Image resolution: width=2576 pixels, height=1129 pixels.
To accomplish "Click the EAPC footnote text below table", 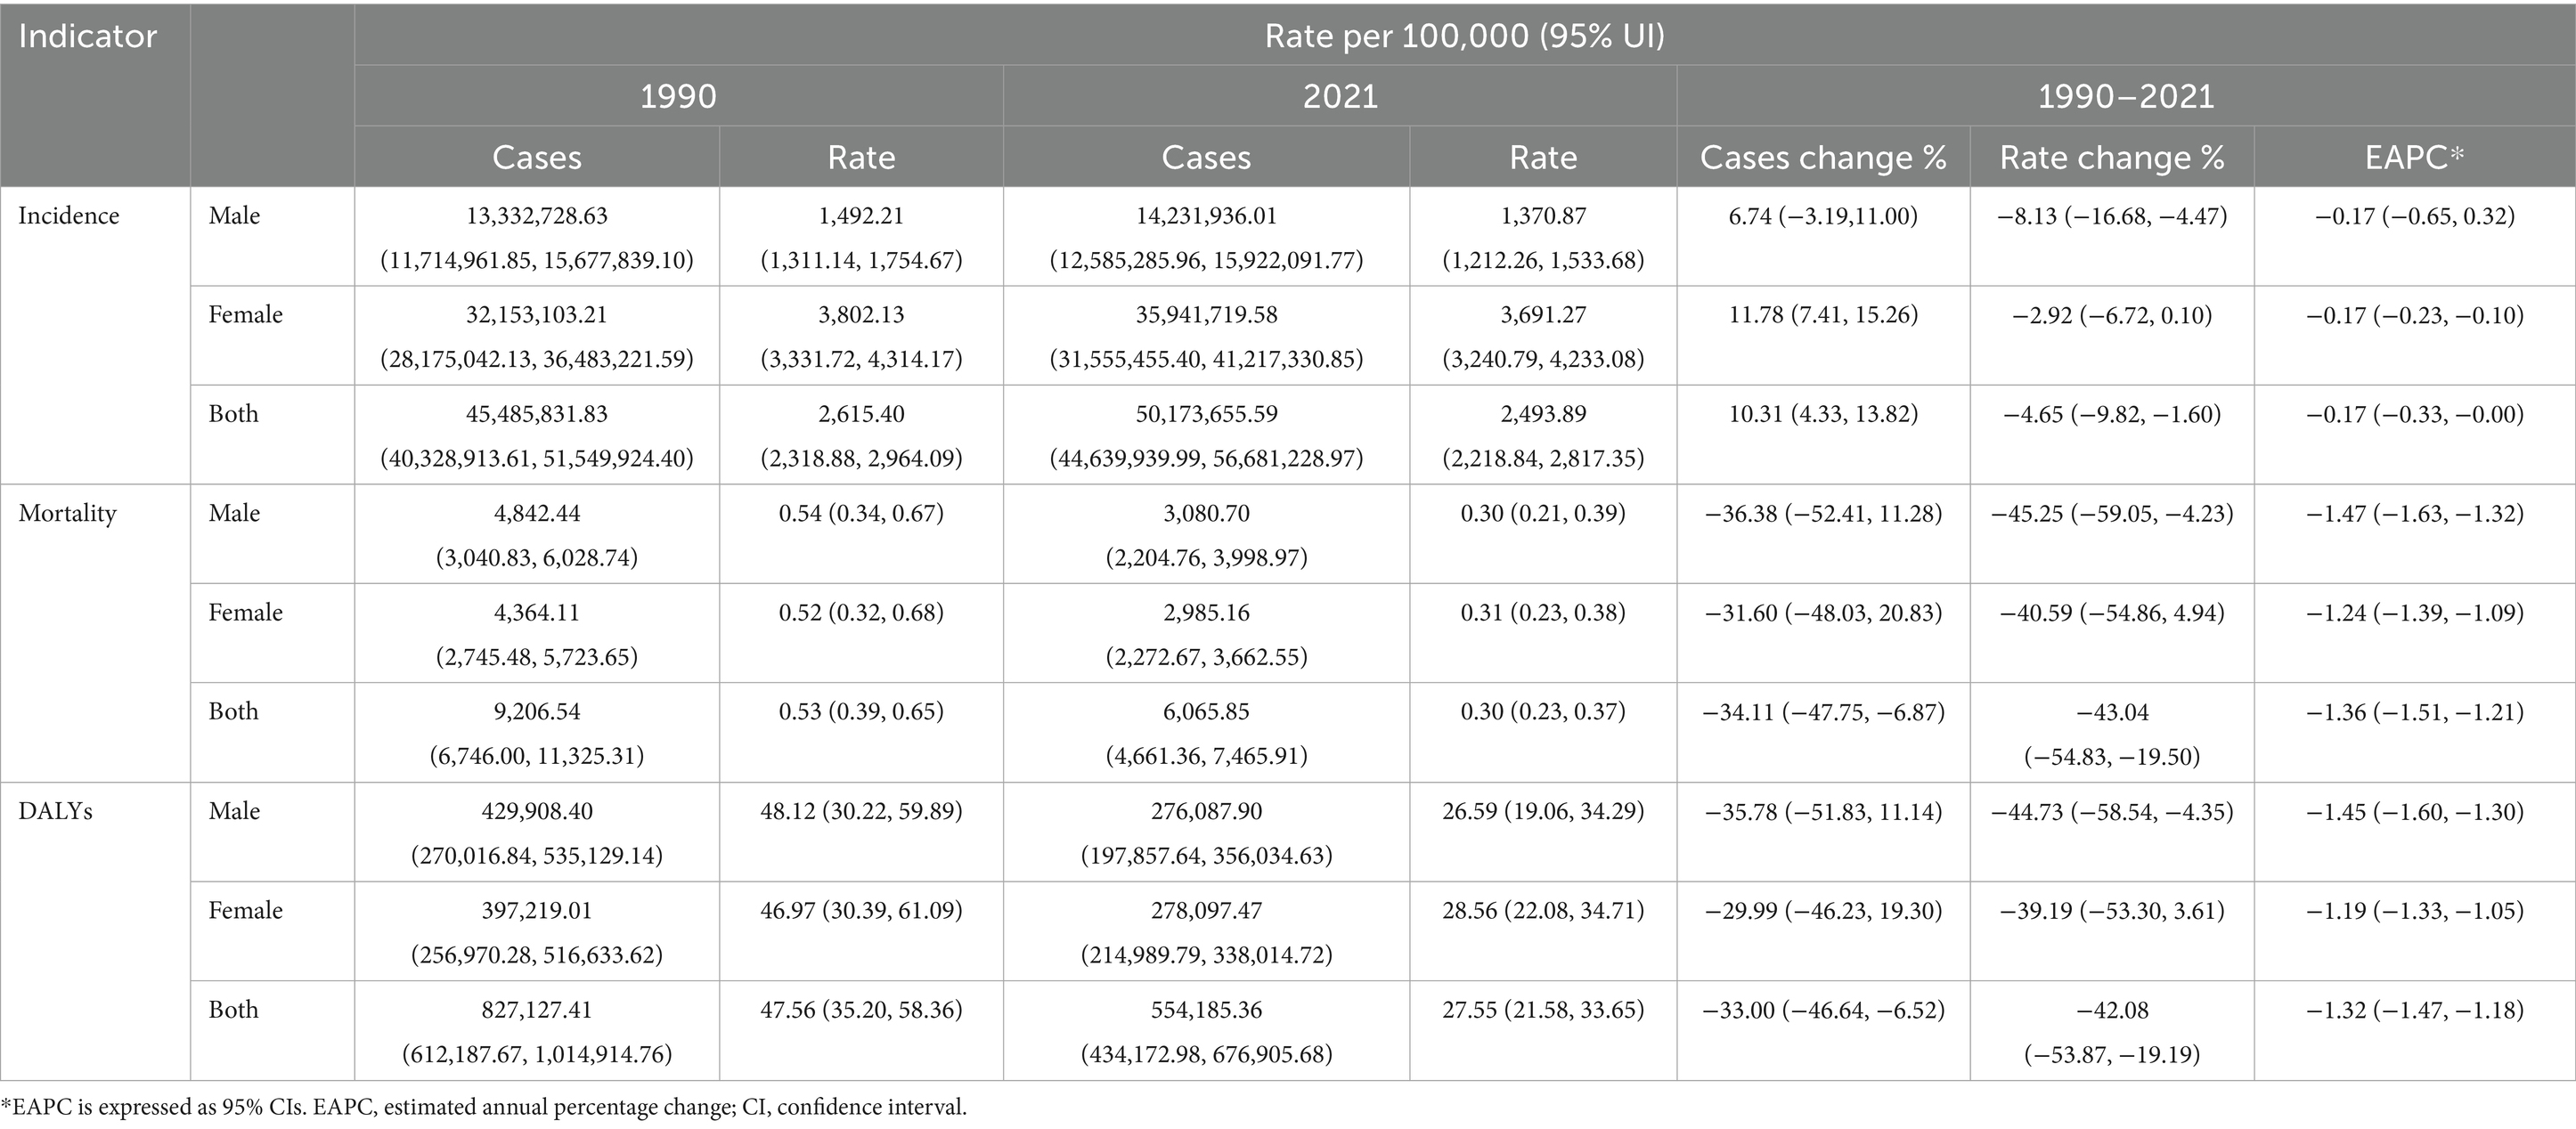I will click(x=484, y=1108).
